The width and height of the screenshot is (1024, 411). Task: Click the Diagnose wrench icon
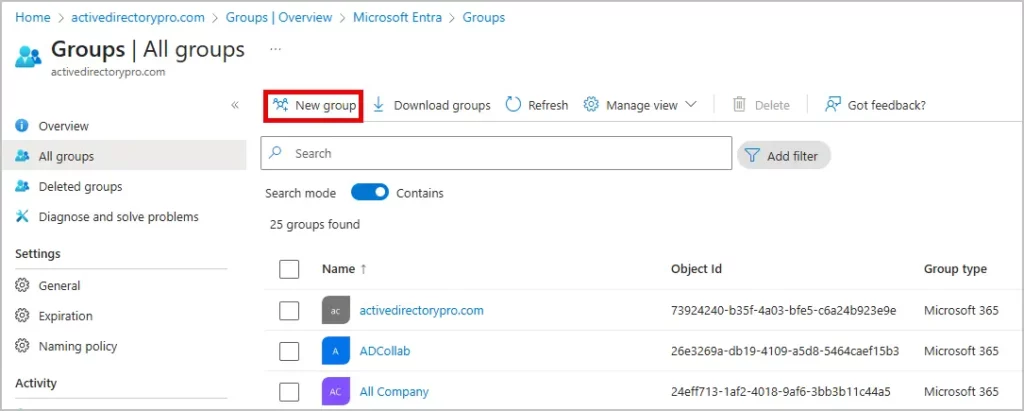[x=22, y=216]
